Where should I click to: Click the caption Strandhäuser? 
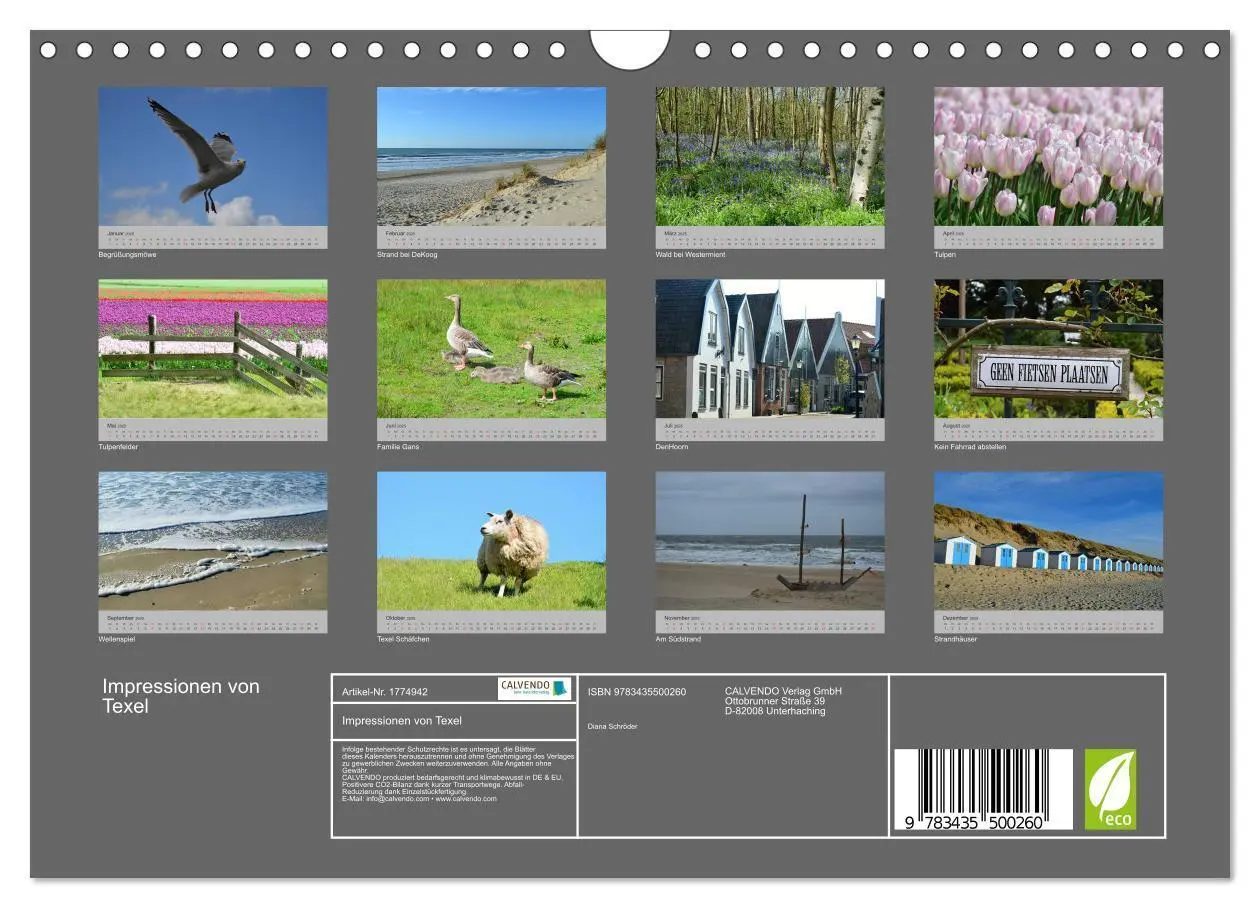(956, 639)
